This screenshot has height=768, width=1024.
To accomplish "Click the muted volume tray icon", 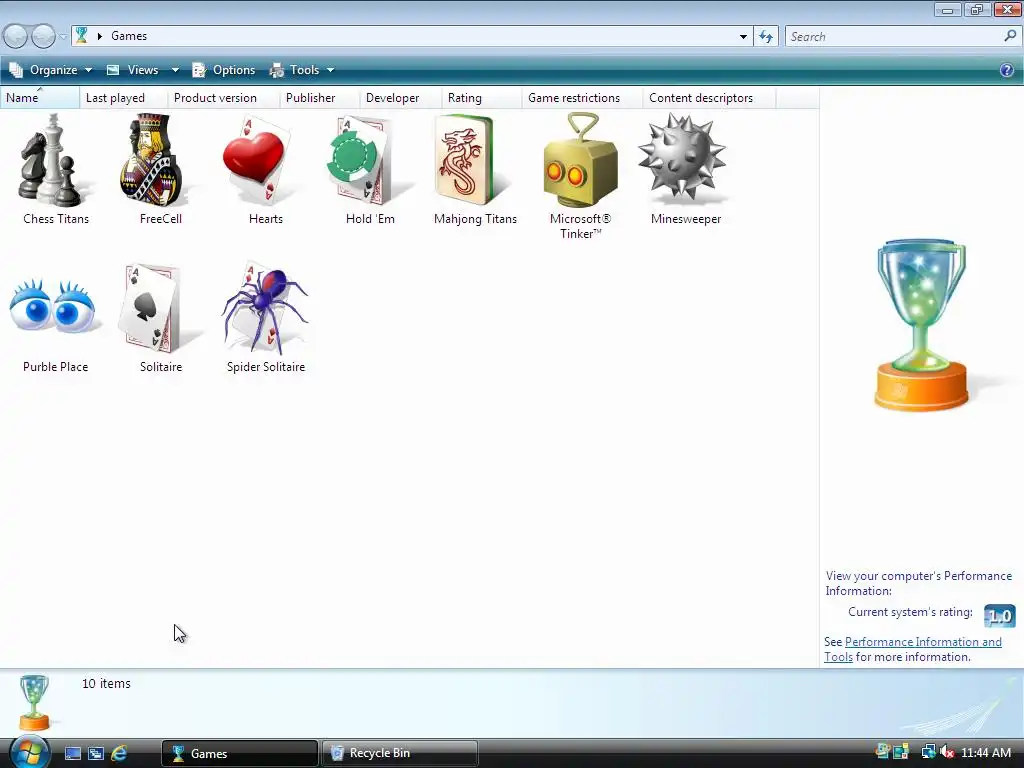I will [948, 752].
